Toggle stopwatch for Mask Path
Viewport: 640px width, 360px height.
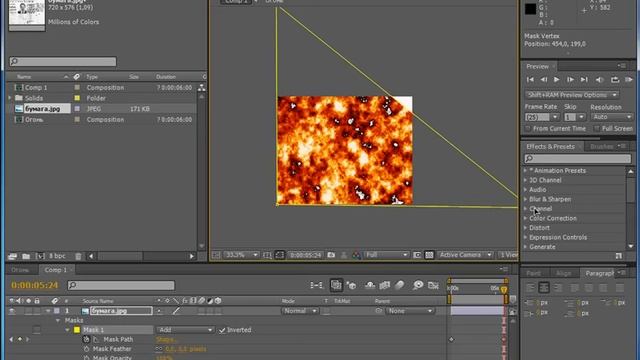click(x=86, y=339)
